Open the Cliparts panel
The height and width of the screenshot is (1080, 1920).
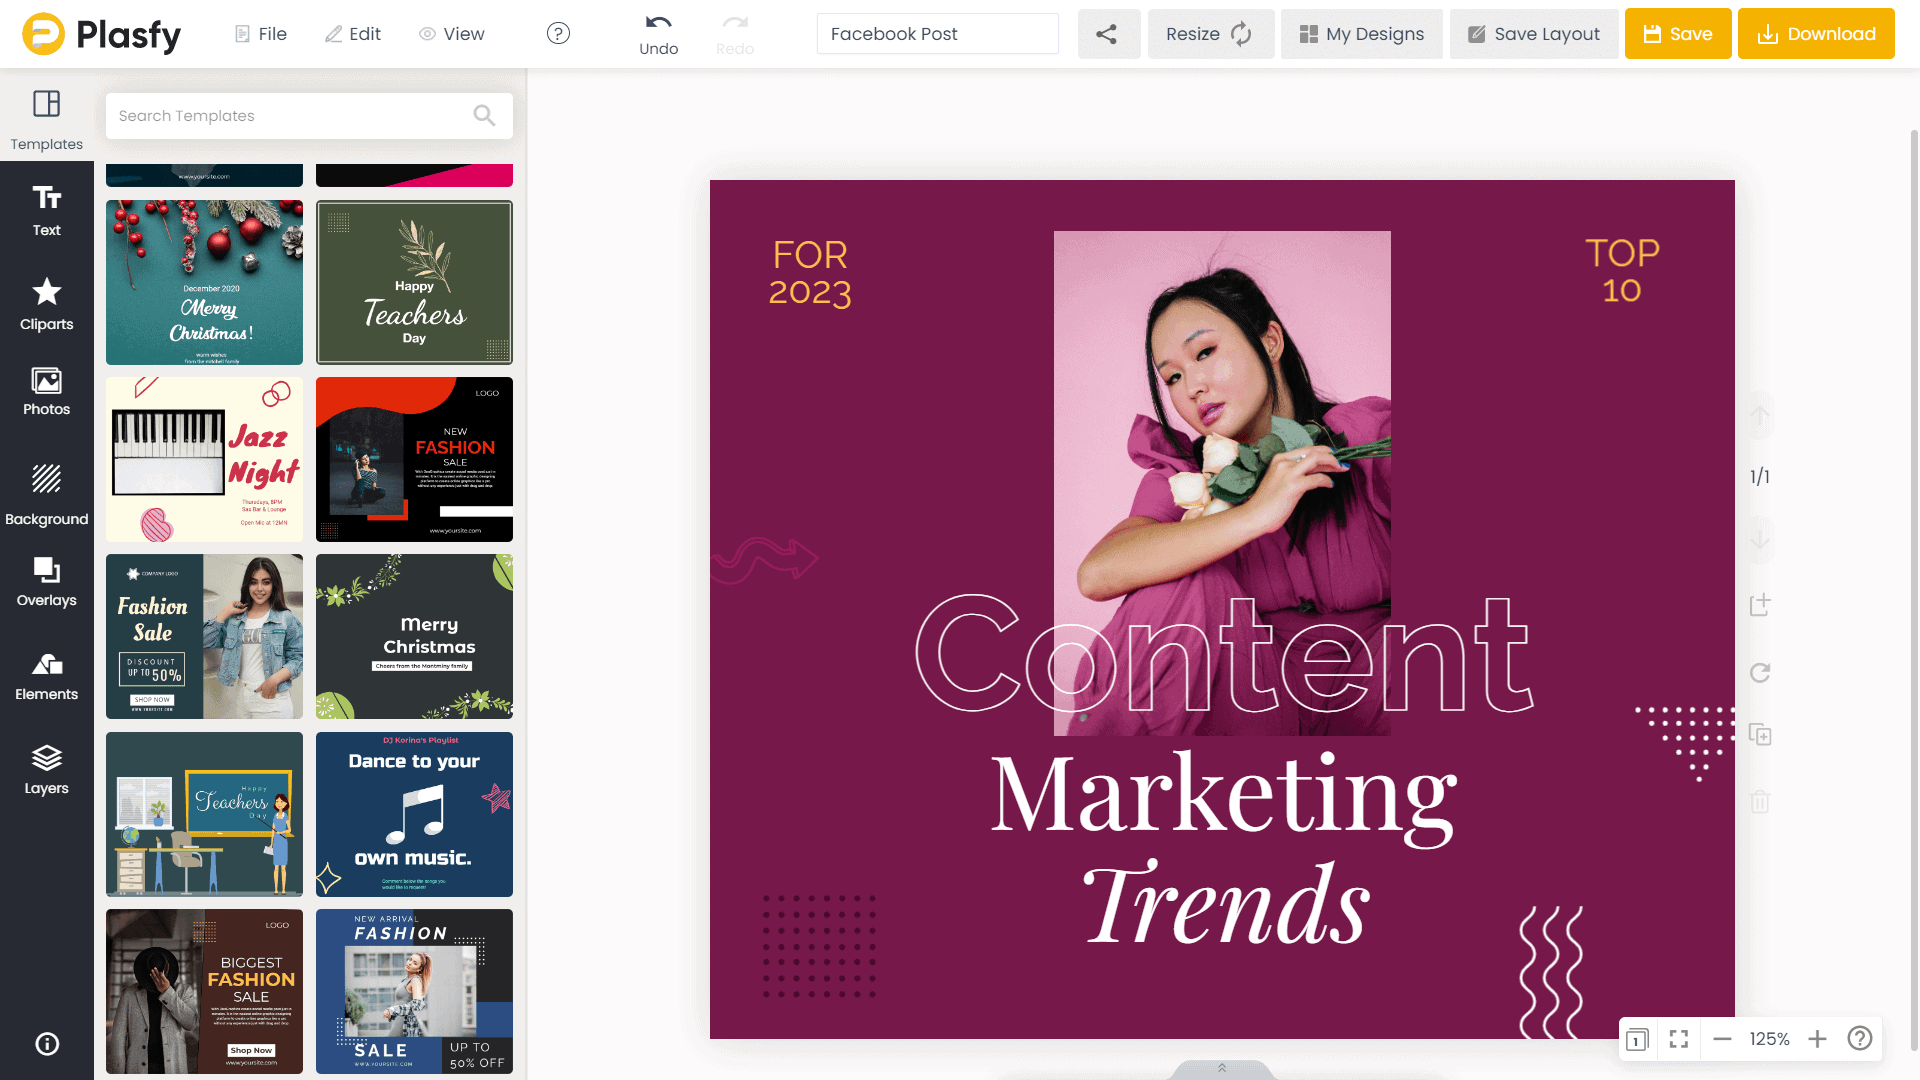(46, 304)
